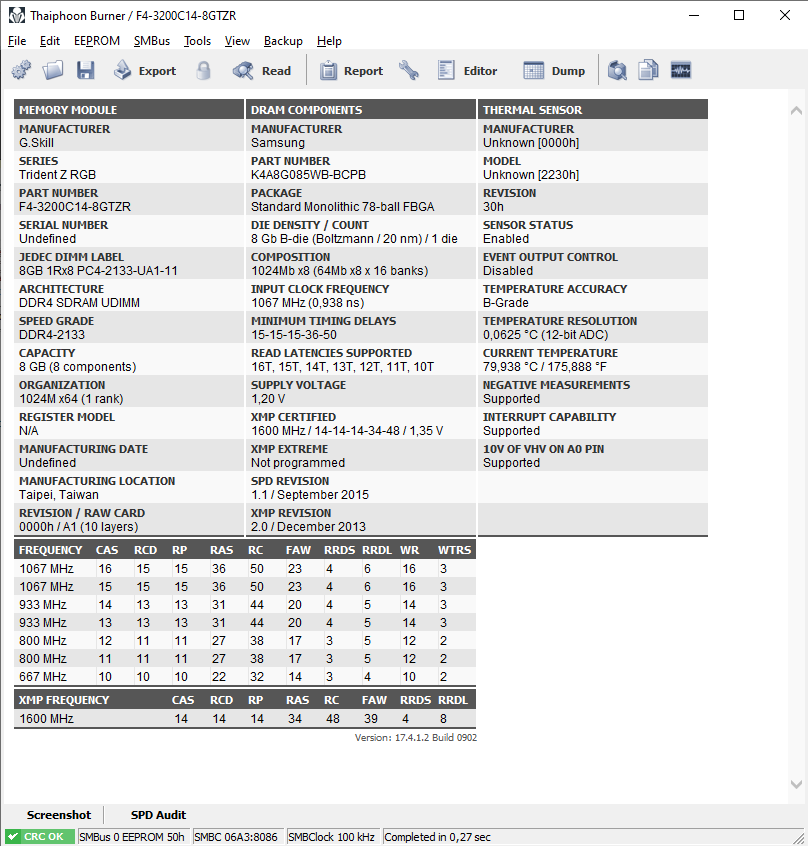Click the open folder icon in toolbar
The height and width of the screenshot is (846, 808).
[53, 71]
